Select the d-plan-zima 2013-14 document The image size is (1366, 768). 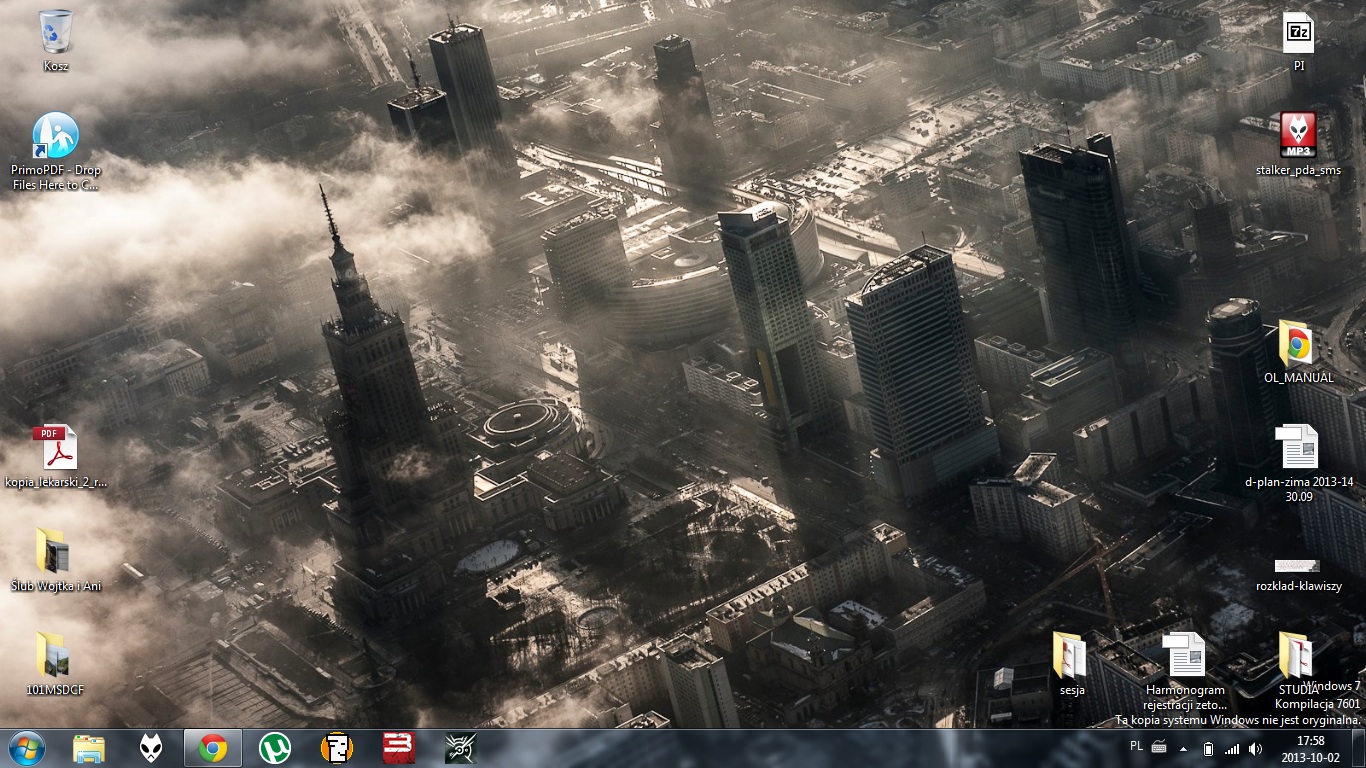click(1298, 448)
